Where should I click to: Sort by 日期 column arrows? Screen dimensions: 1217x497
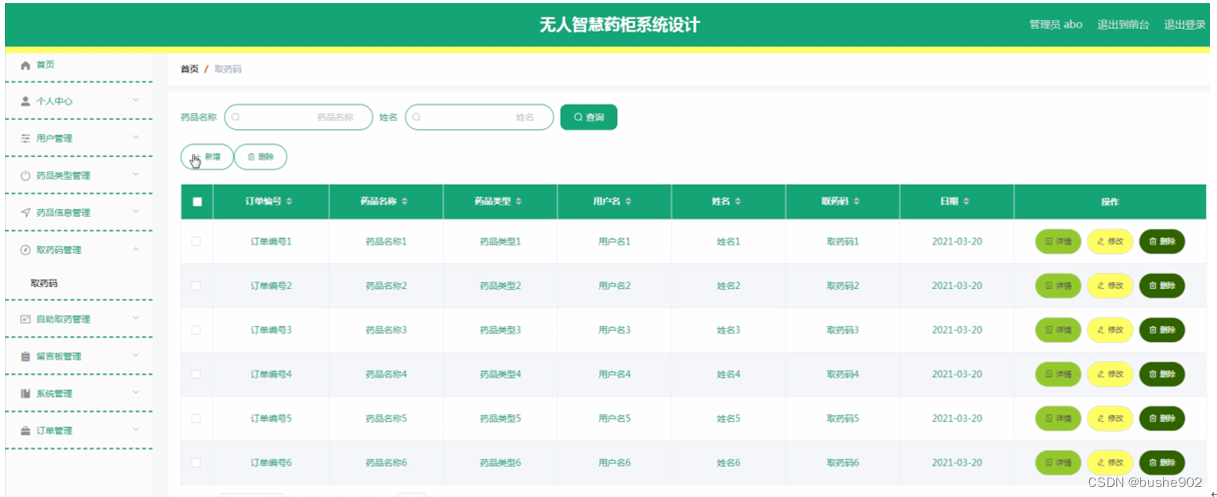pyautogui.click(x=966, y=202)
